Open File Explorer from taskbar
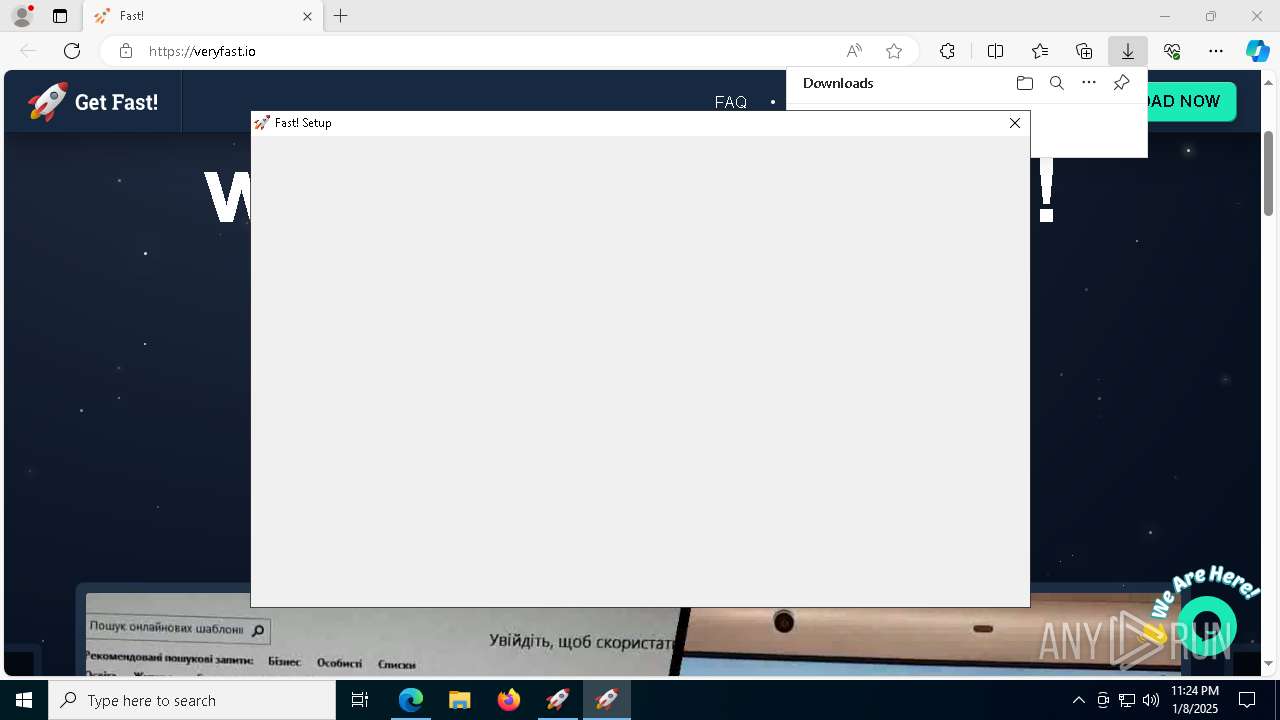Viewport: 1280px width, 720px height. 460,700
